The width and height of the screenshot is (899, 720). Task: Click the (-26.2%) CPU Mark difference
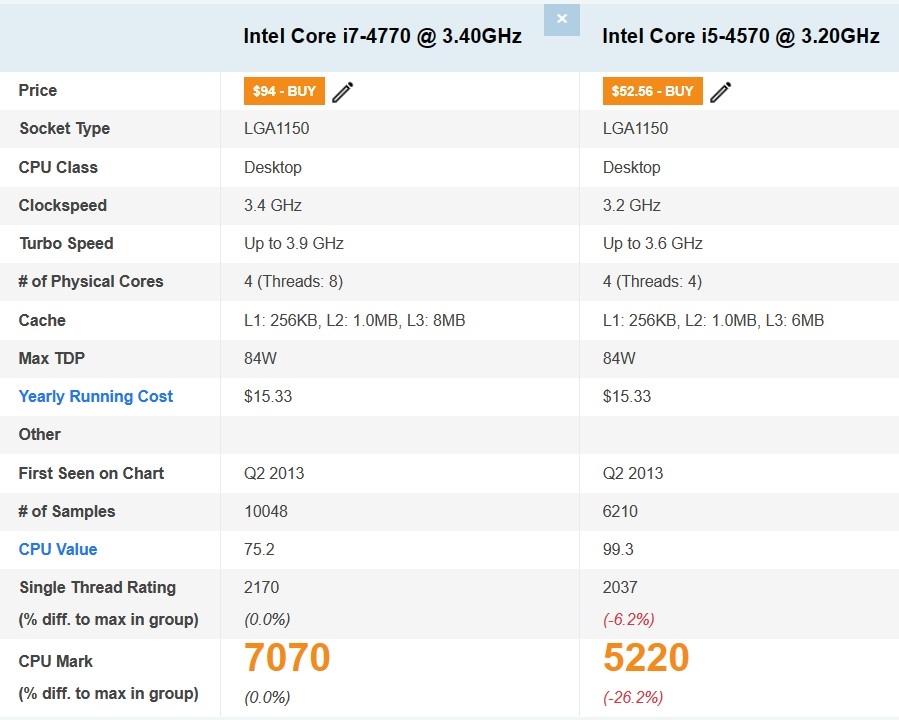[633, 697]
